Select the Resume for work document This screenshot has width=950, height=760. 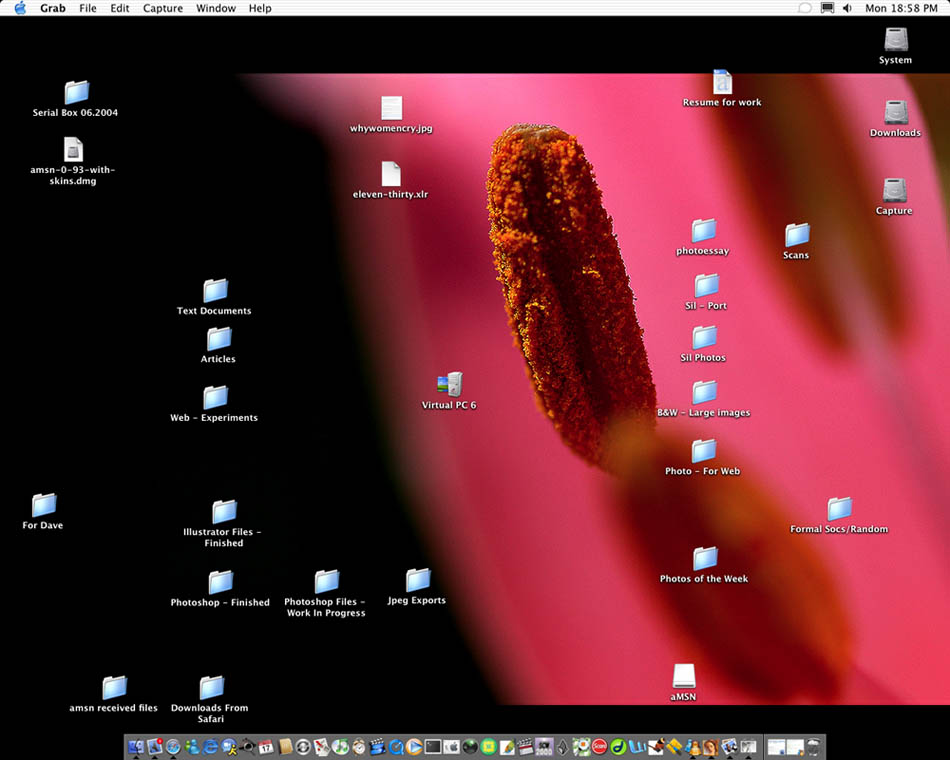[x=722, y=82]
